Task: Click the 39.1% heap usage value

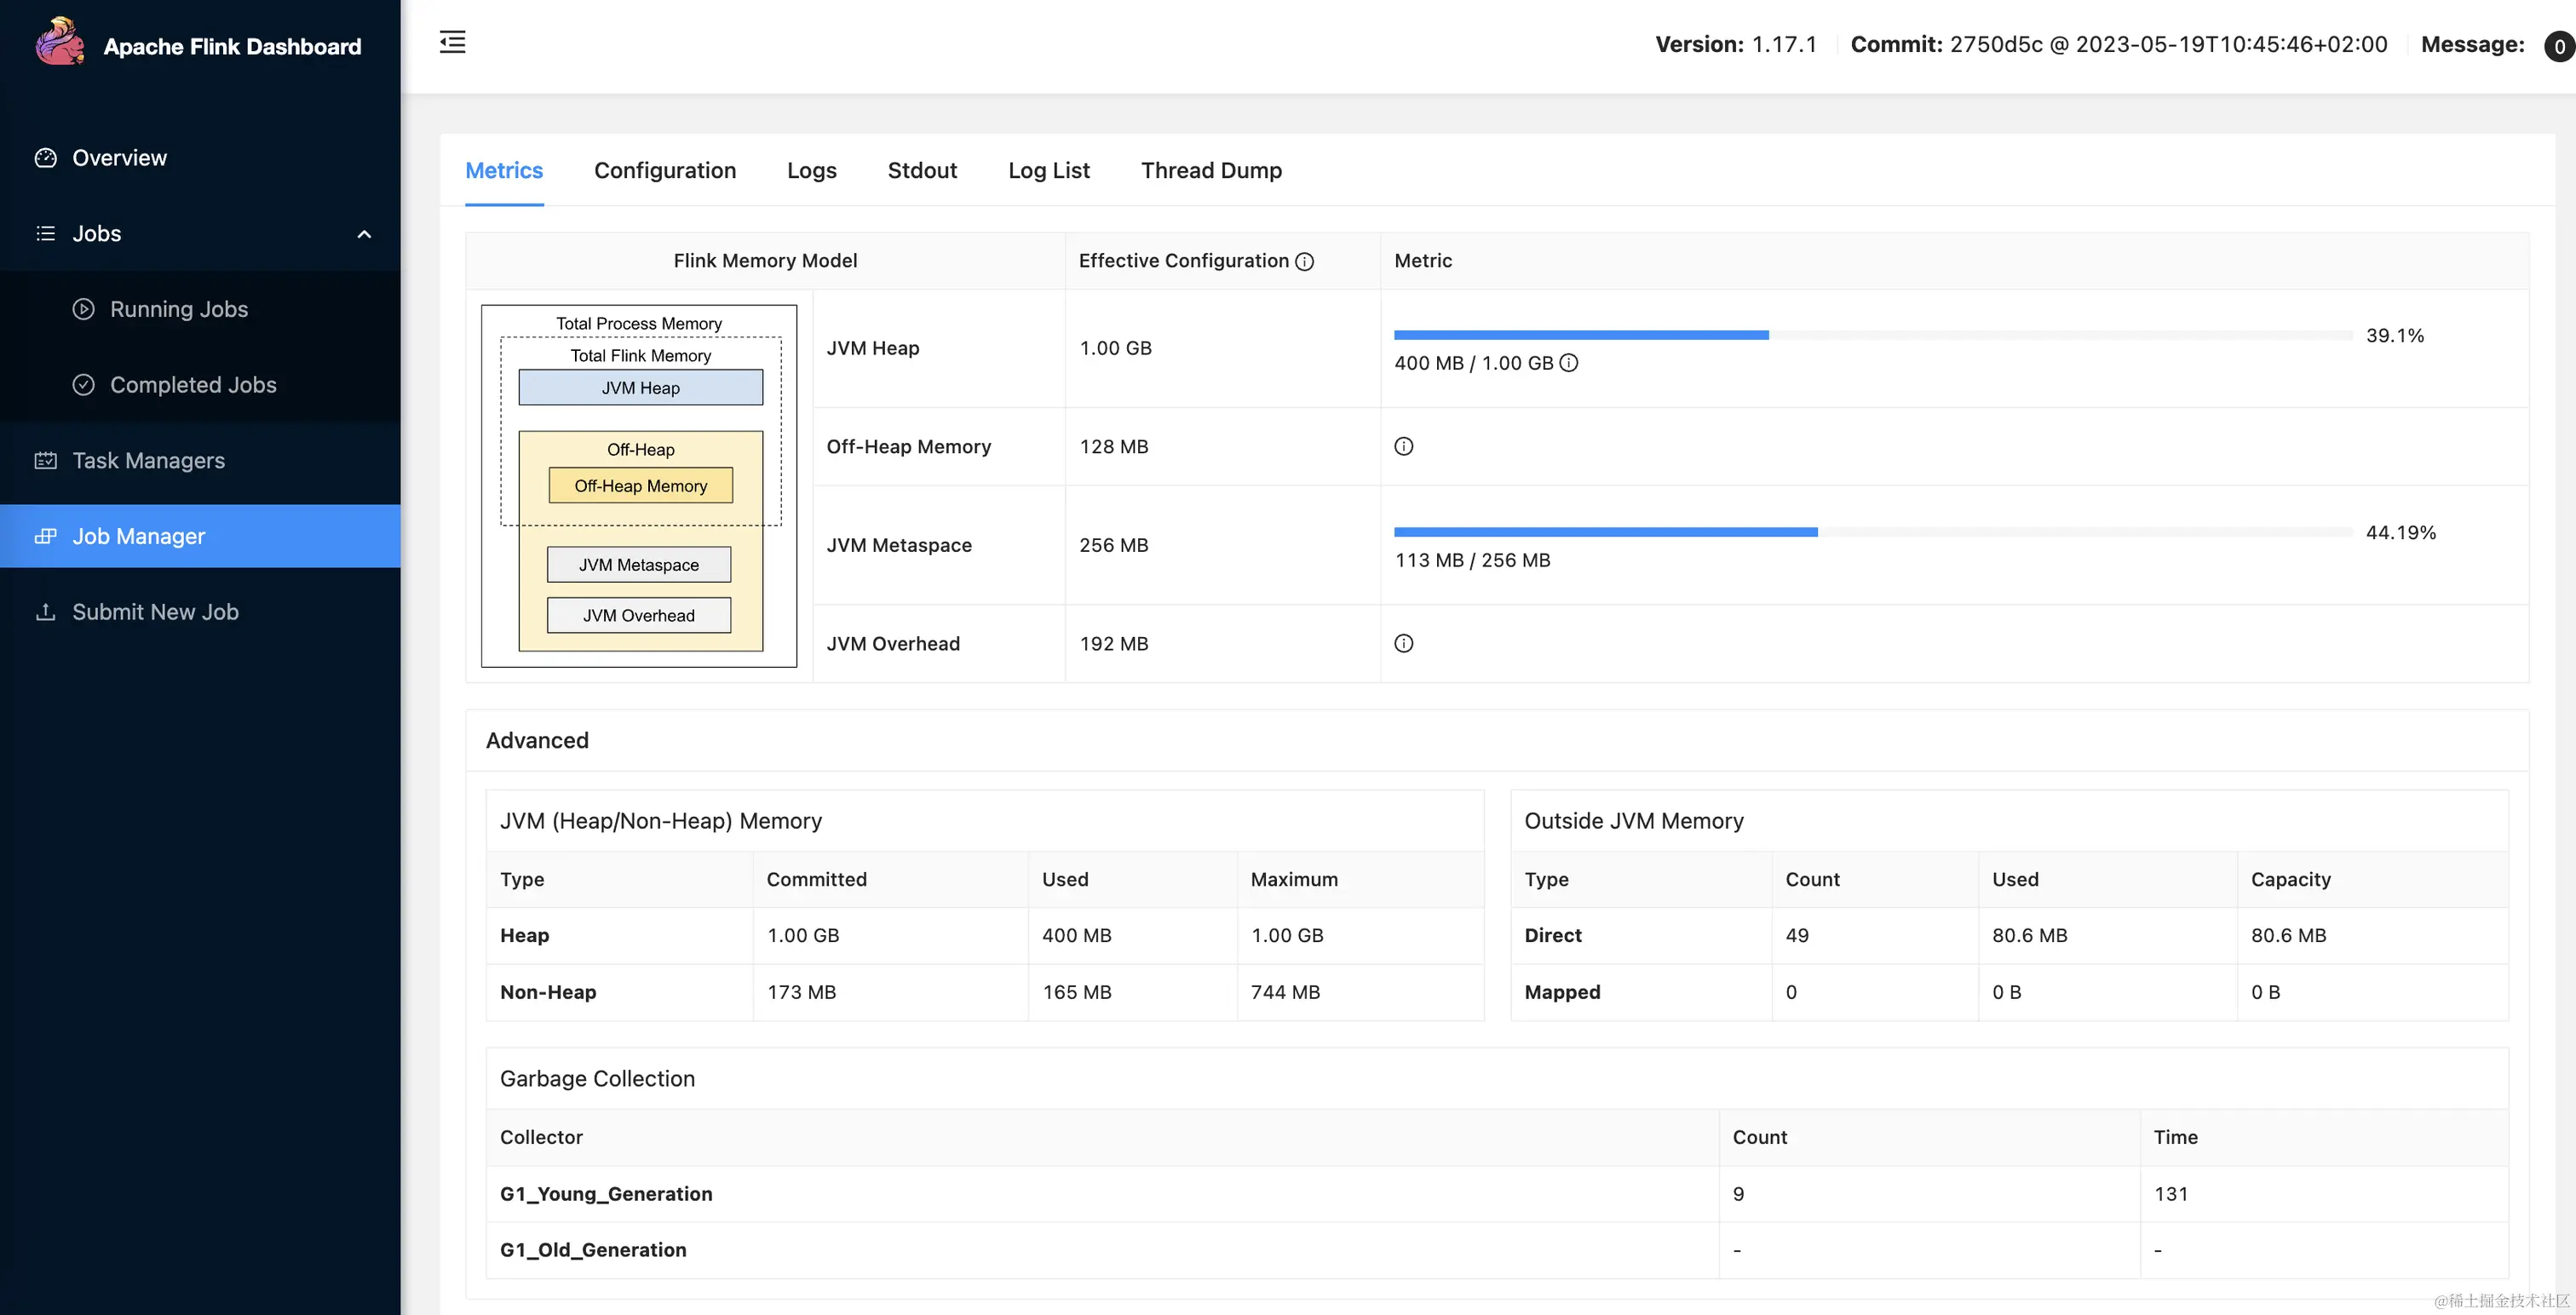Action: [x=2395, y=336]
